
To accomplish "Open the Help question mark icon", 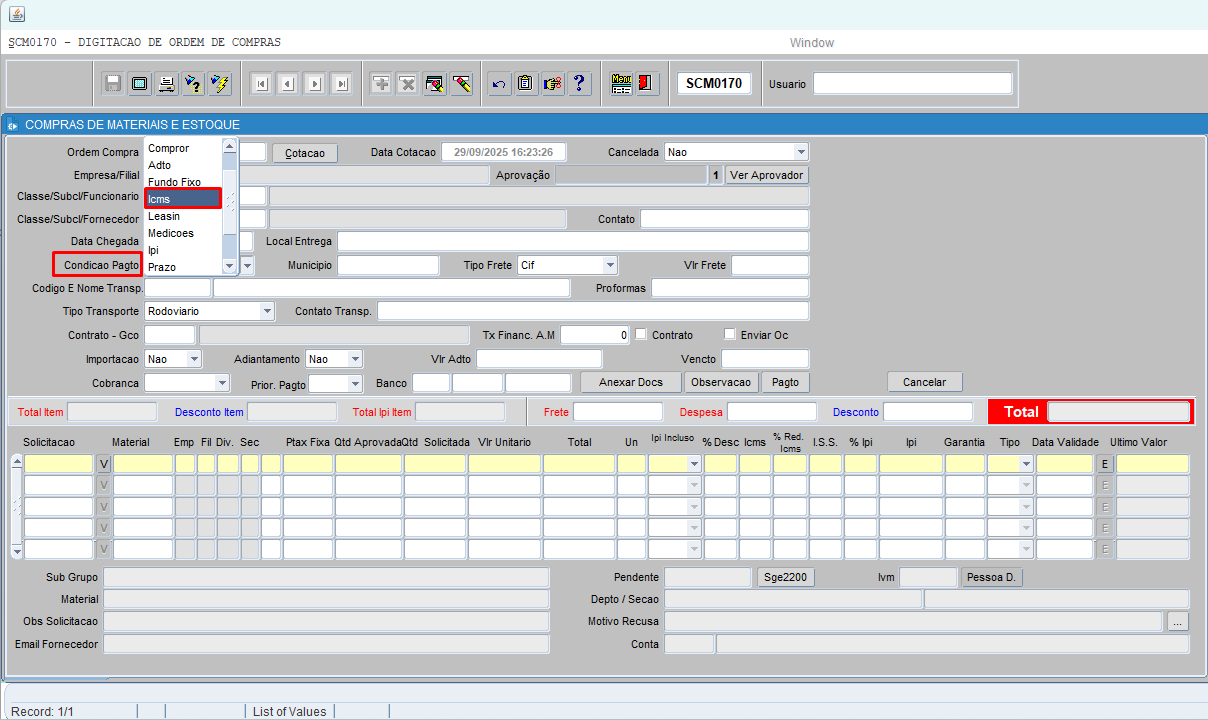I will [579, 84].
